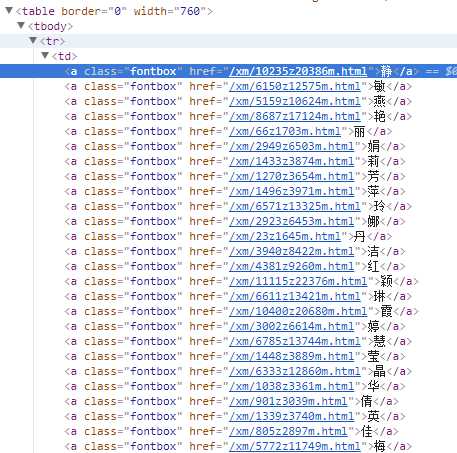The height and width of the screenshot is (453, 457).
Task: Pick the text node 佳
Action: click(x=367, y=431)
